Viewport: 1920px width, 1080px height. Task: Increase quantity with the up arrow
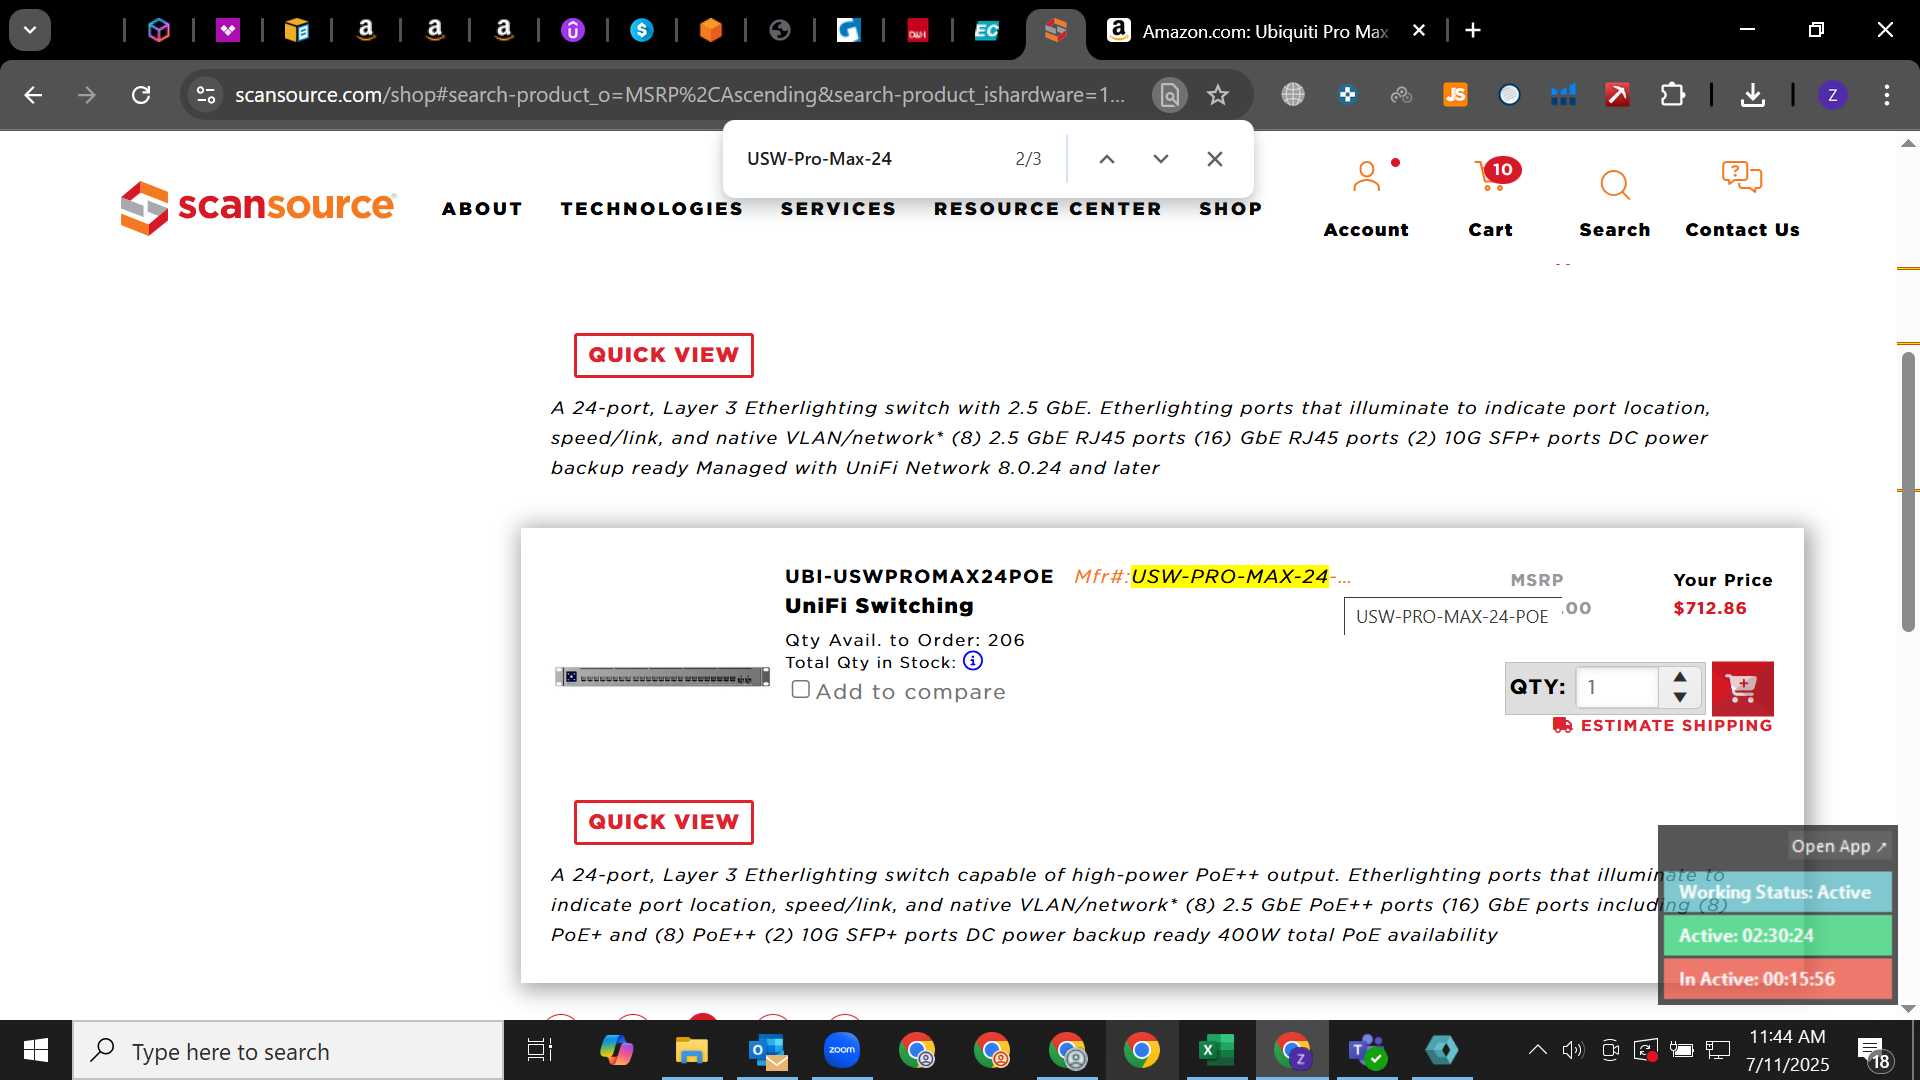click(x=1680, y=677)
